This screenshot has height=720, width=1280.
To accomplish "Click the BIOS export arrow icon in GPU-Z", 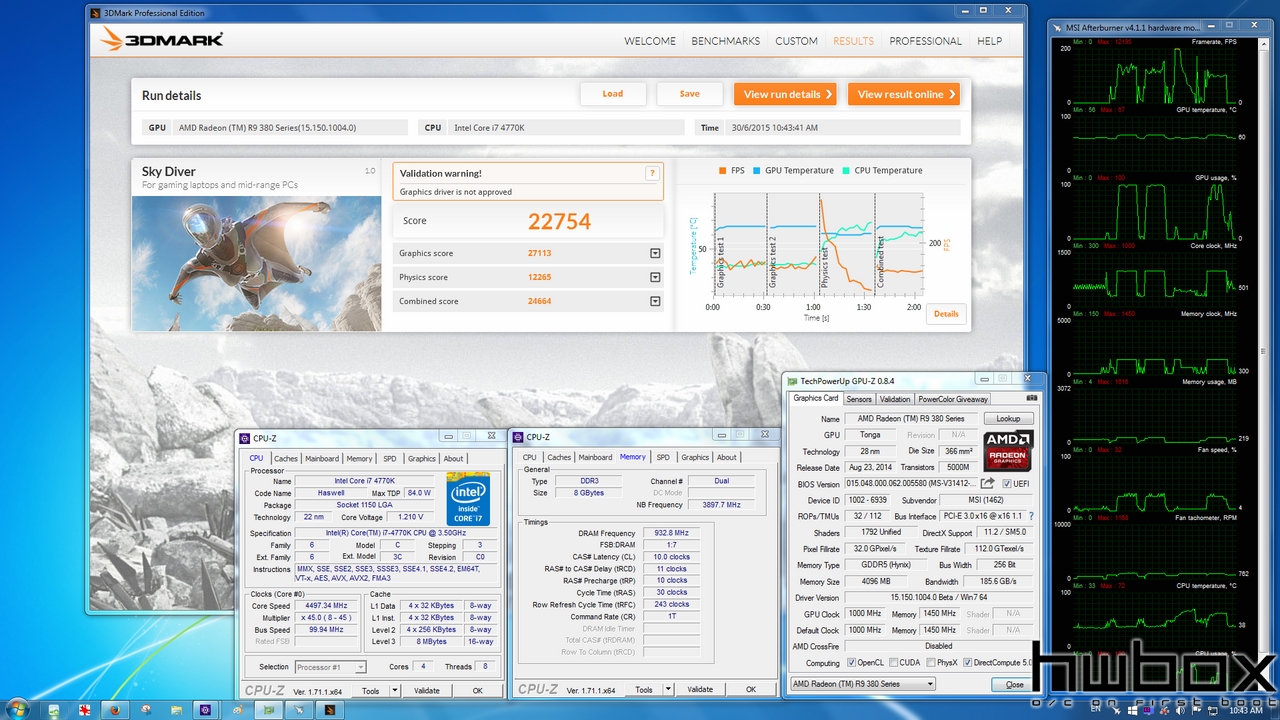I will (987, 484).
